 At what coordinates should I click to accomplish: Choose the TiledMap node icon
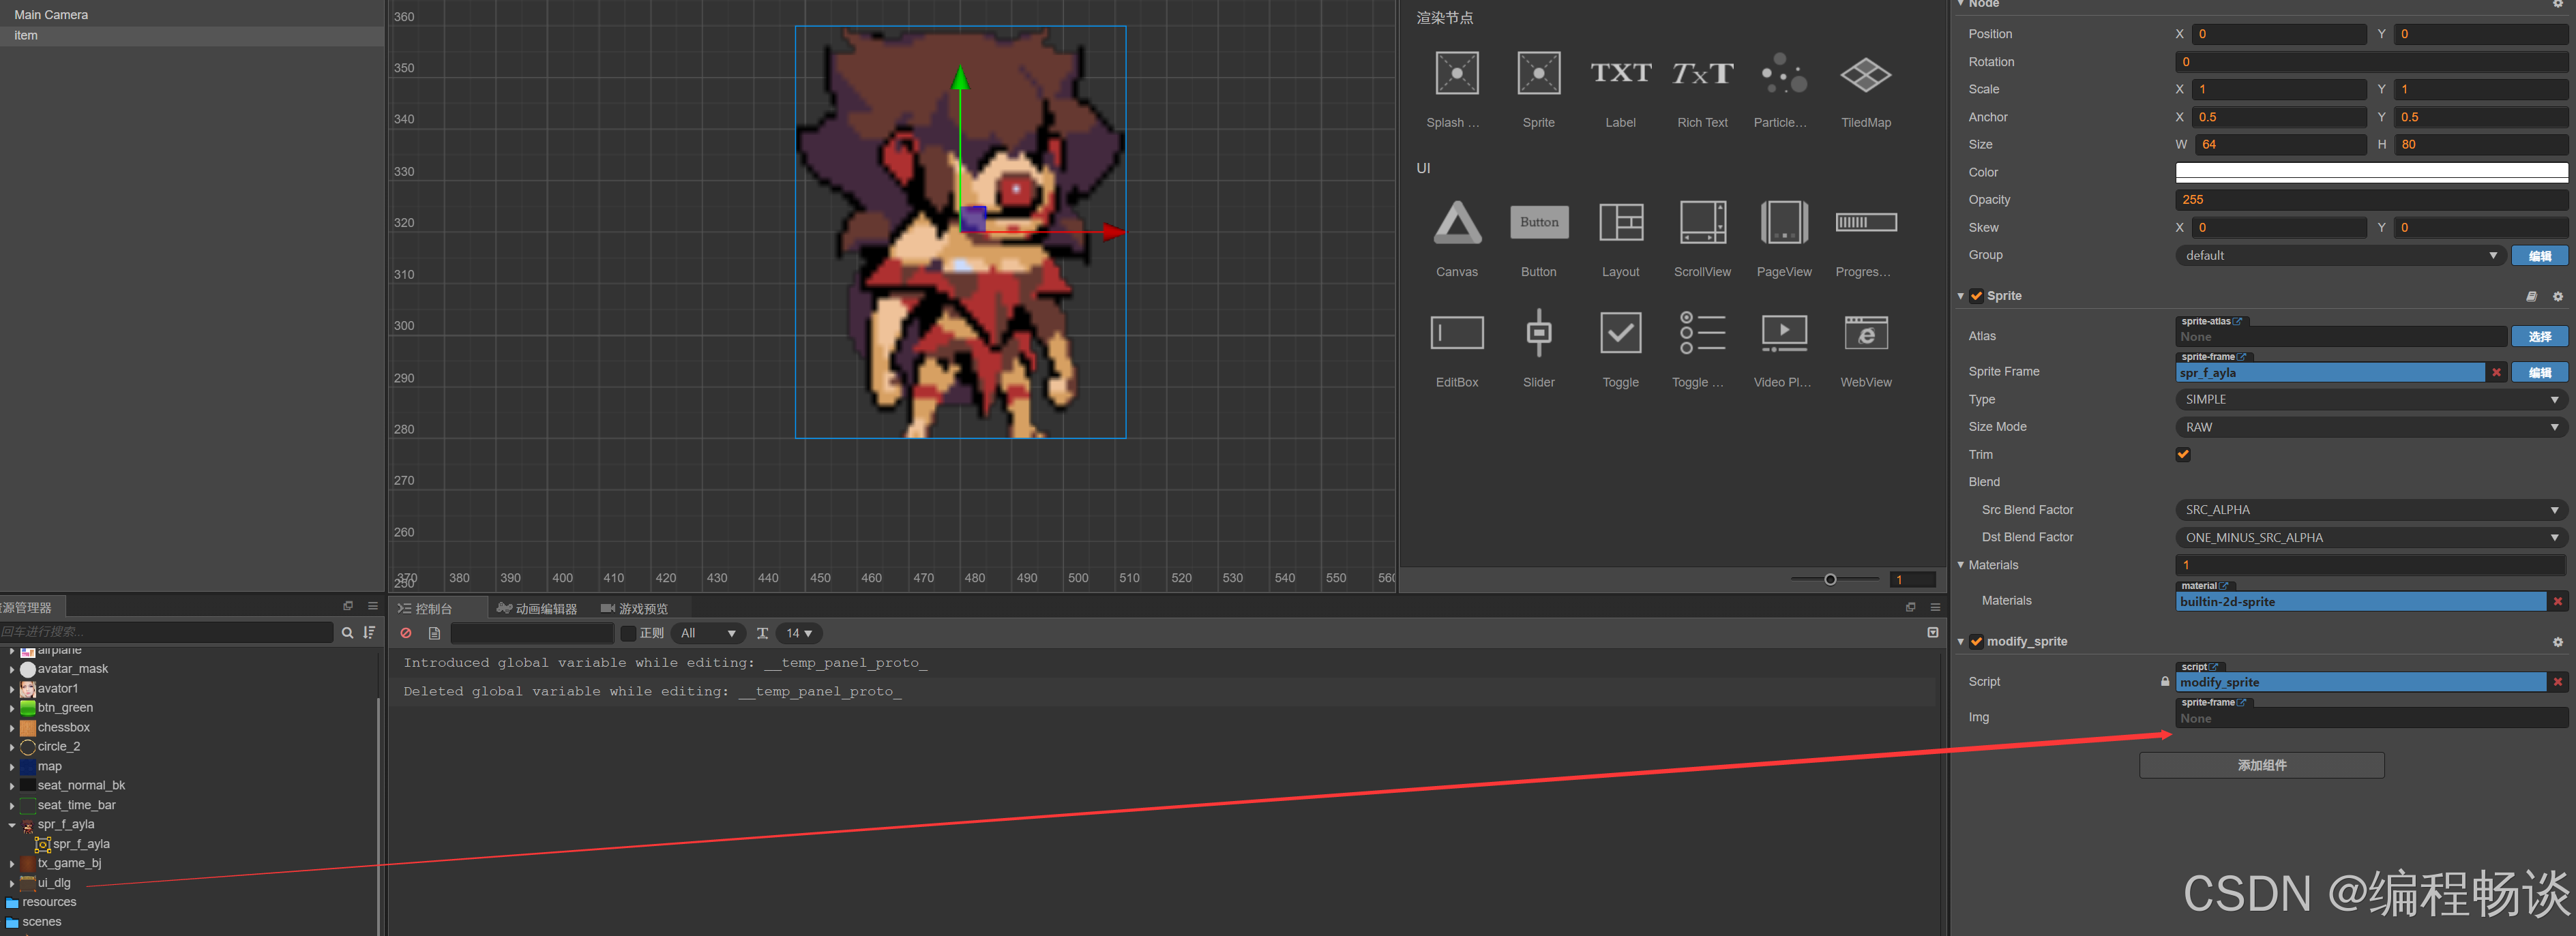(1865, 74)
